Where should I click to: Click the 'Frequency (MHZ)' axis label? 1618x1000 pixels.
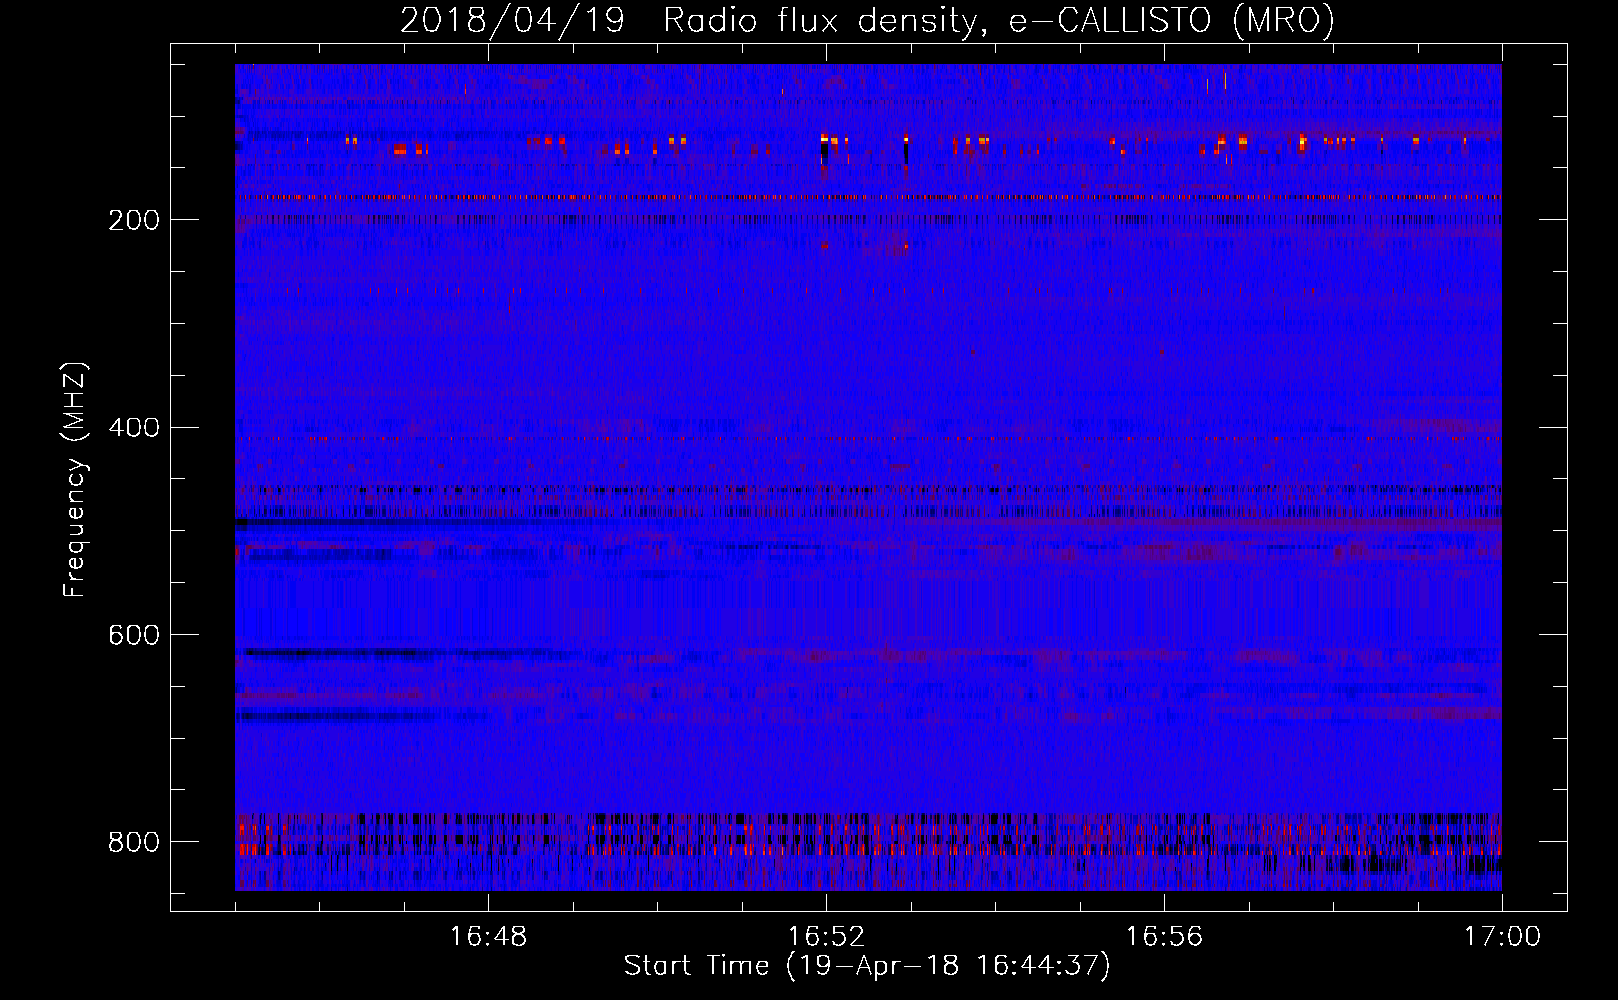click(x=75, y=479)
